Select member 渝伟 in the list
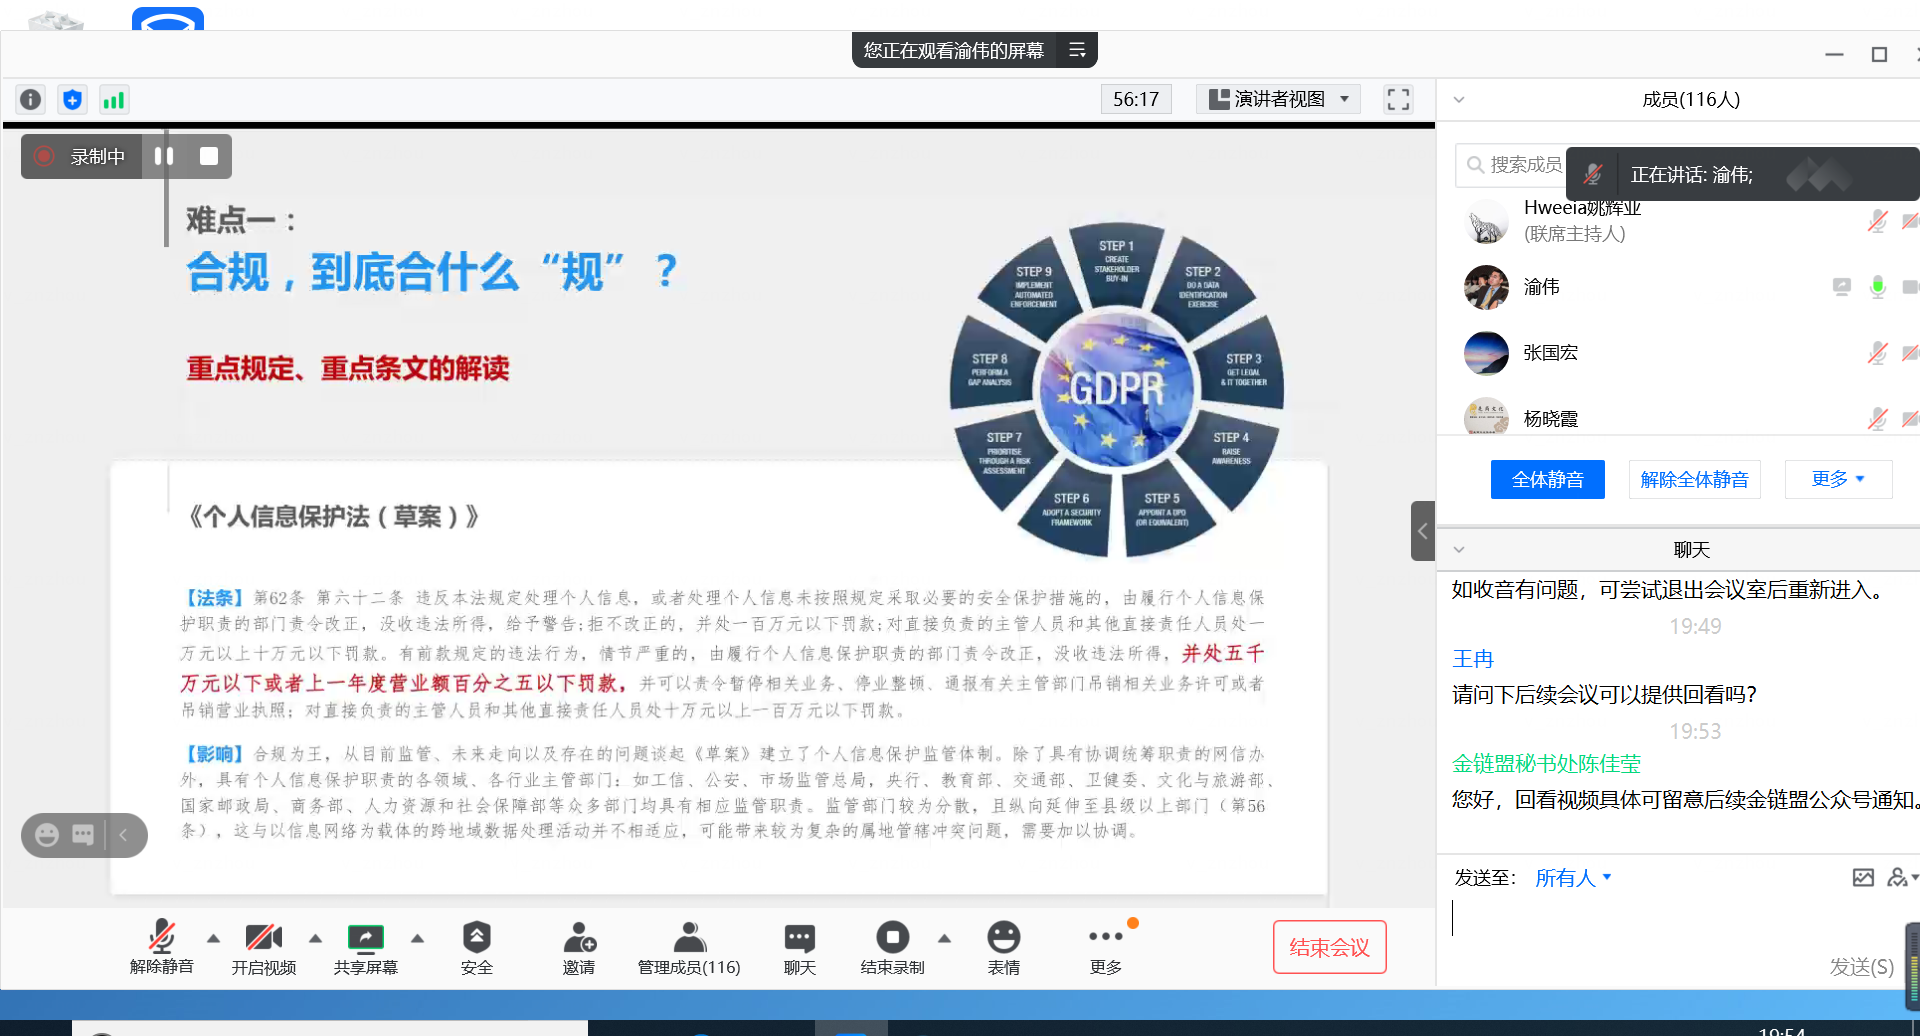Image resolution: width=1920 pixels, height=1036 pixels. coord(1678,287)
